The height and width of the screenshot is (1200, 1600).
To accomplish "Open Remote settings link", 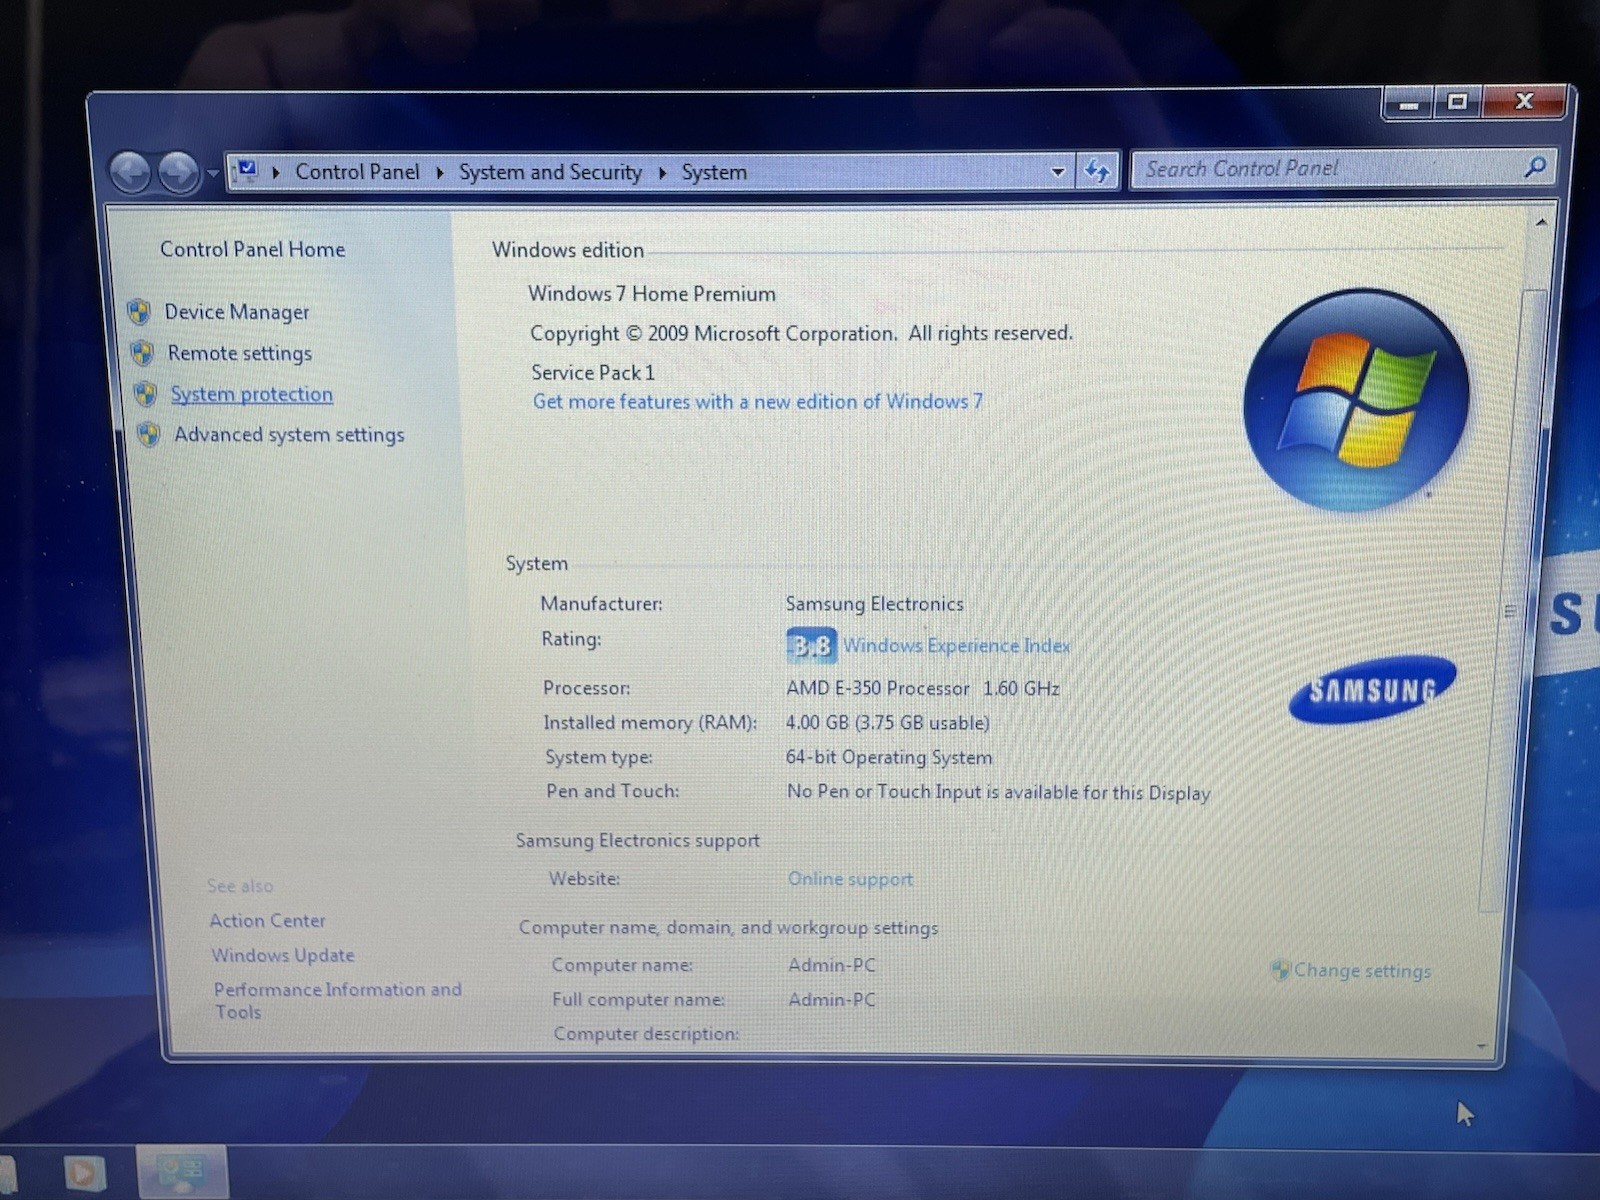I will point(240,353).
